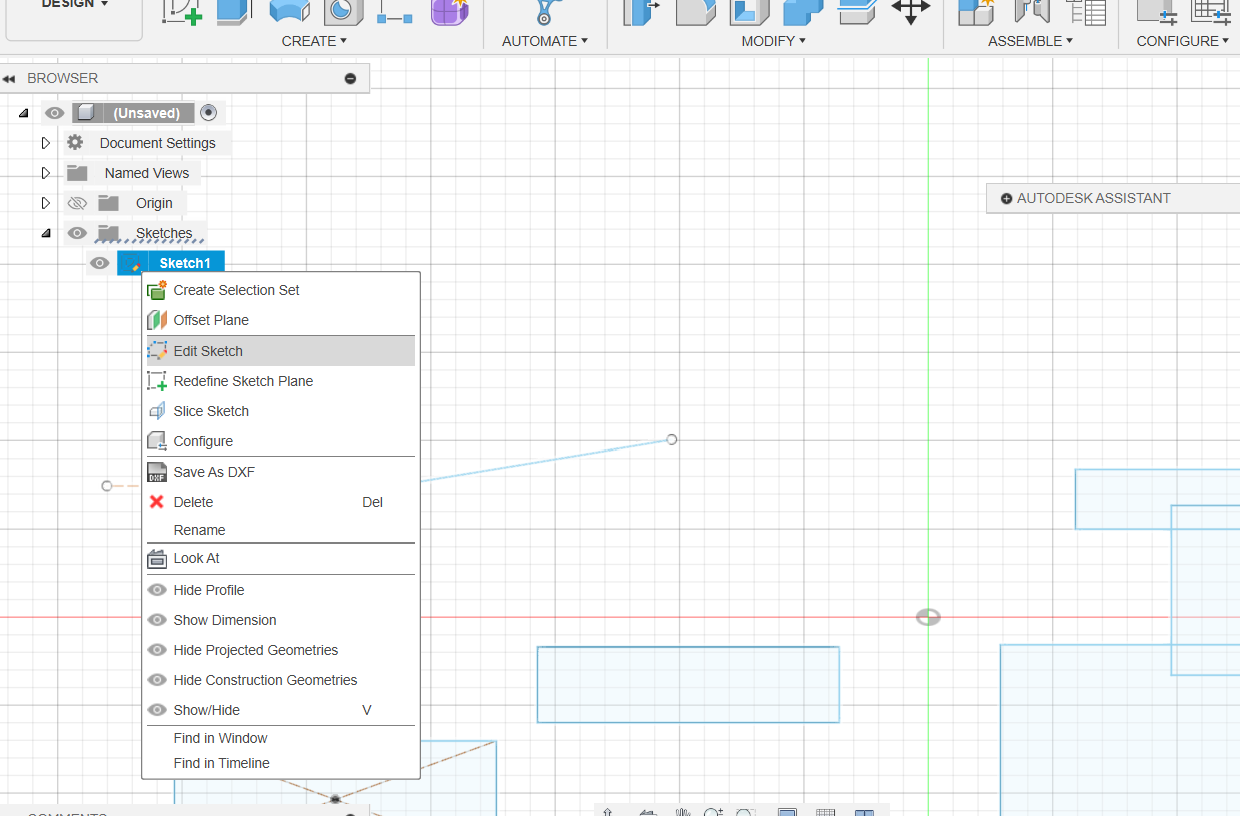Select the Revolve tool in the toolbar
The height and width of the screenshot is (816, 1240).
pos(290,11)
